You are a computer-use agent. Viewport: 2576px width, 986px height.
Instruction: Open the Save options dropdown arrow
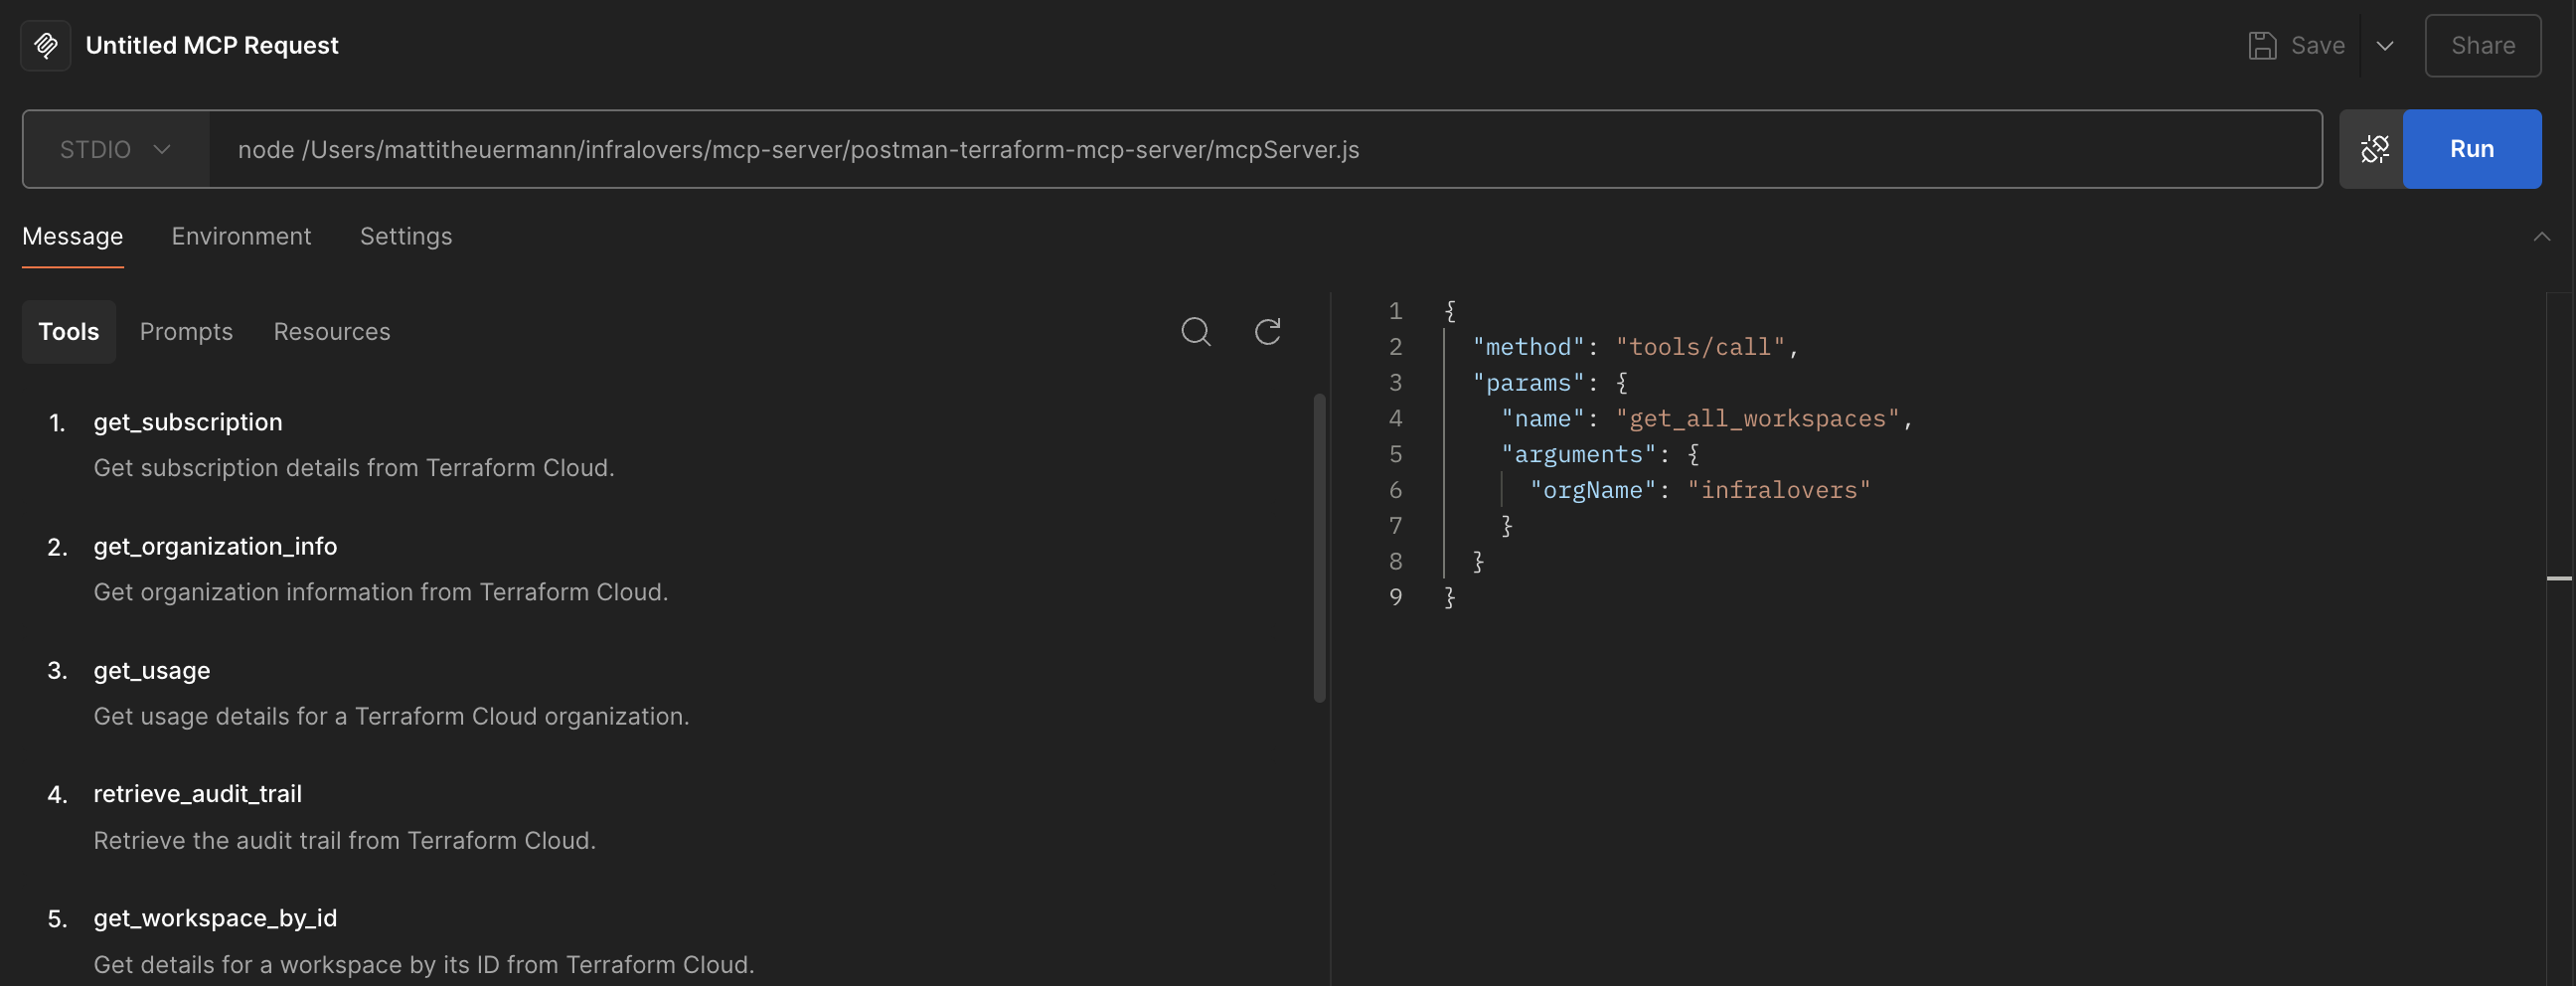pyautogui.click(x=2385, y=46)
